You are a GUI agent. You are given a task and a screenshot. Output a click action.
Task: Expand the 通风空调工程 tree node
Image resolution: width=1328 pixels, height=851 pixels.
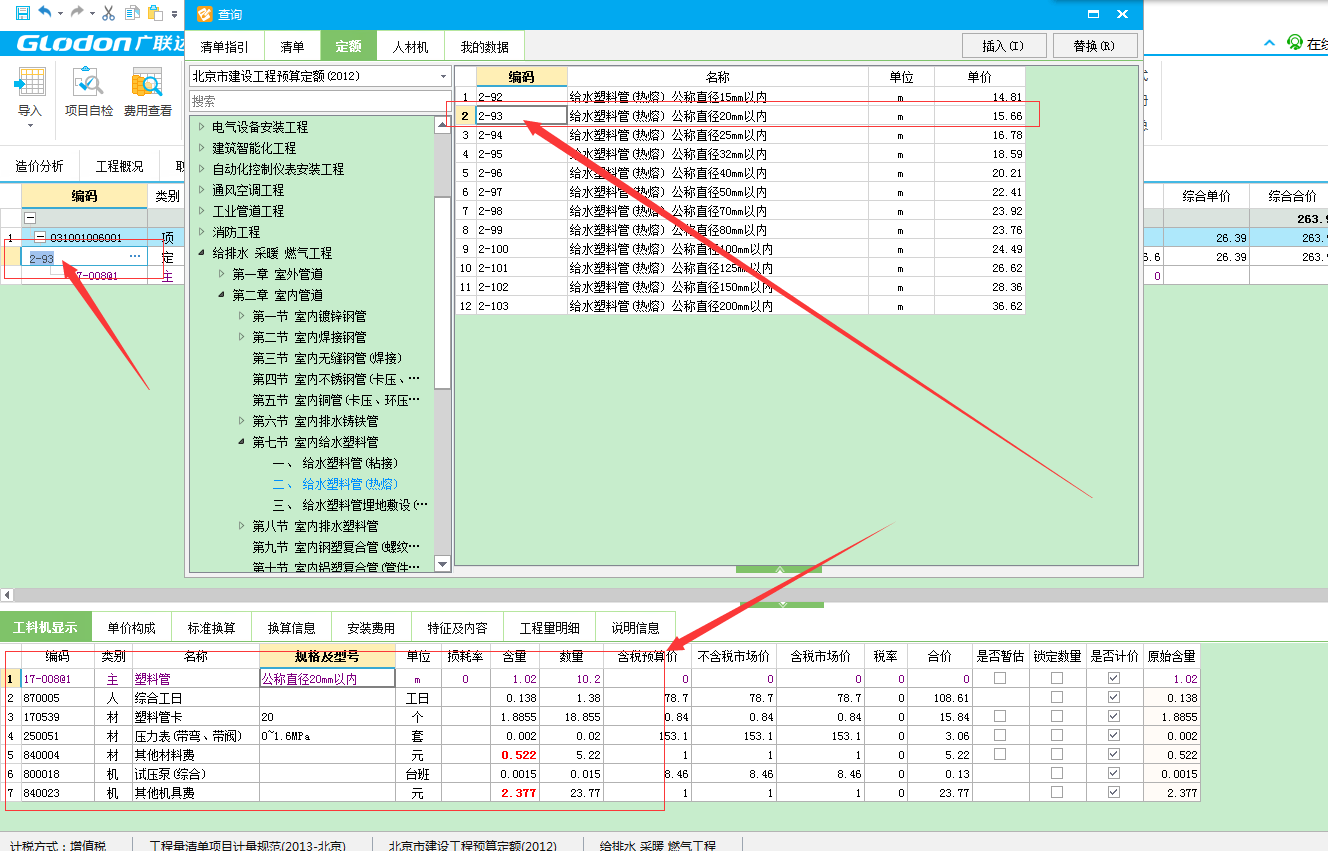tap(202, 190)
